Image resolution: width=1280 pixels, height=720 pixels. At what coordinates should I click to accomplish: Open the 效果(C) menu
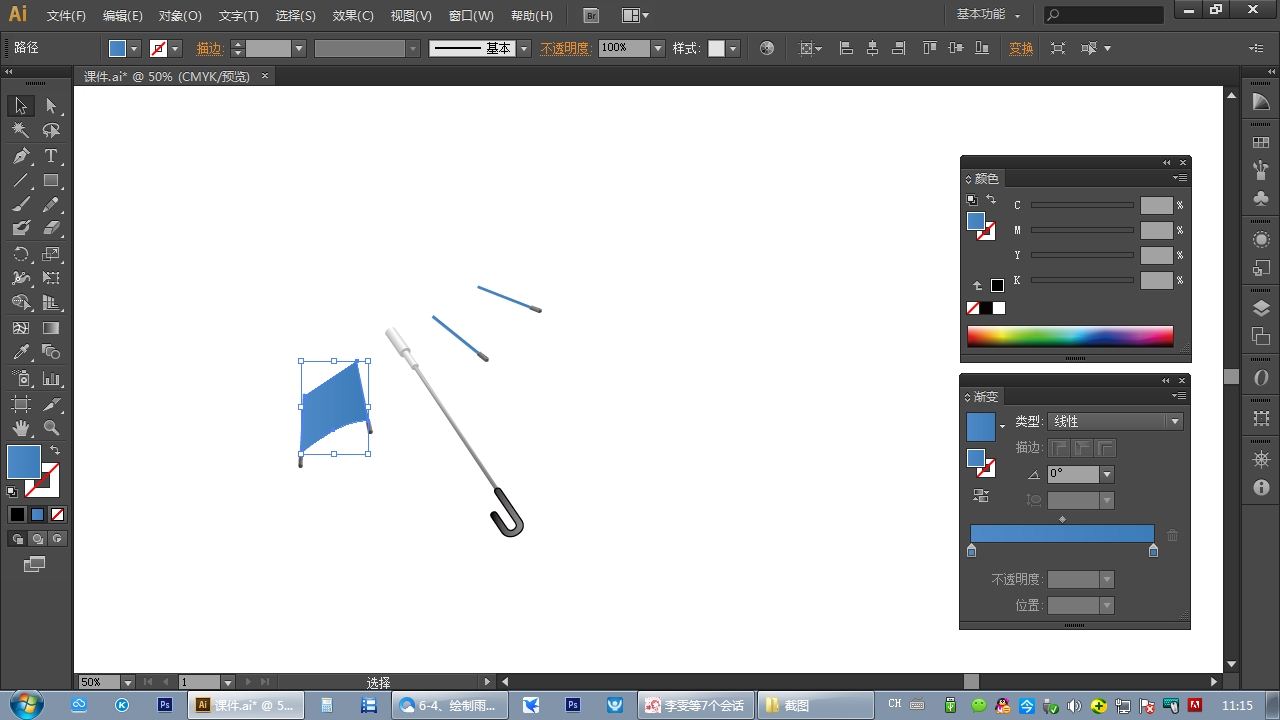coord(353,16)
